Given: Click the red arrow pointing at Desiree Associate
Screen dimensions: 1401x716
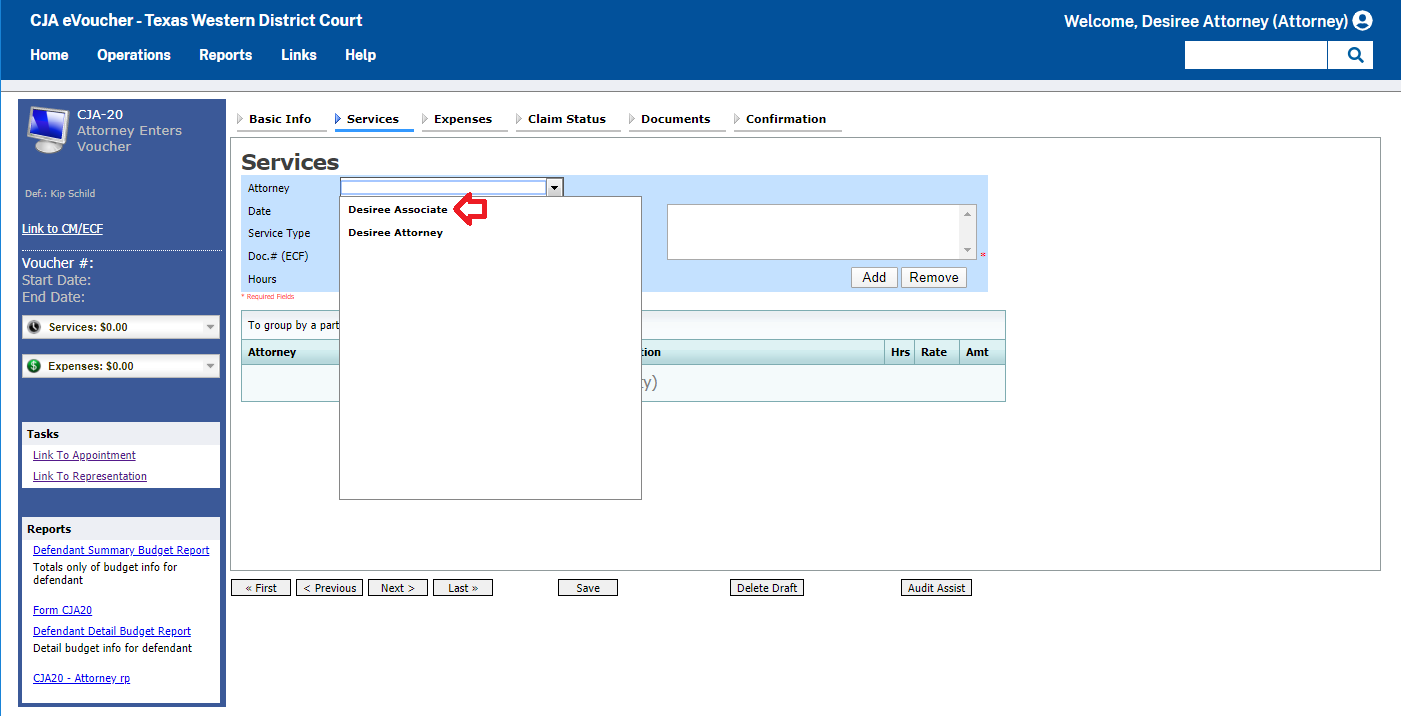Looking at the screenshot, I should pyautogui.click(x=469, y=210).
